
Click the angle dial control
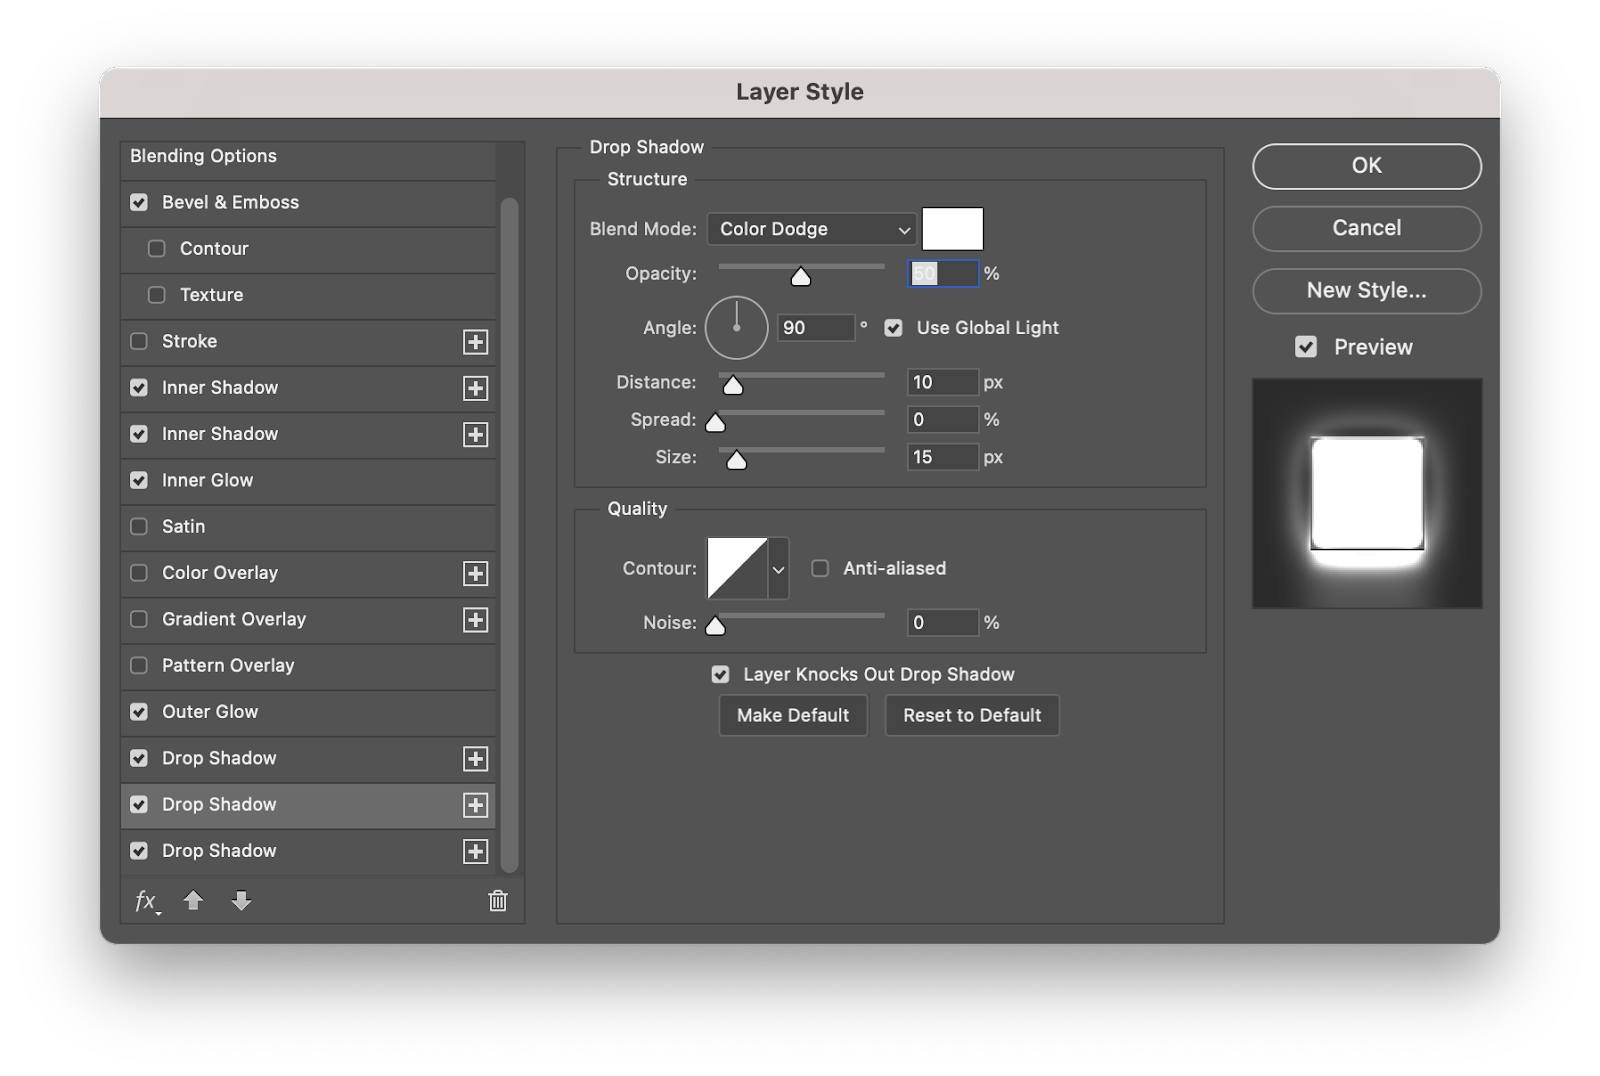coord(736,328)
